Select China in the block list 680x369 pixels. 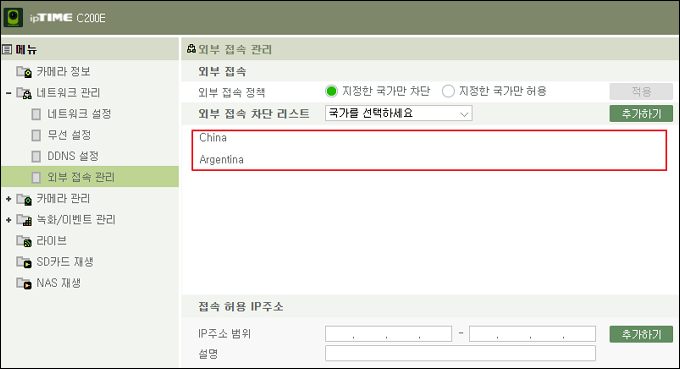[213, 138]
